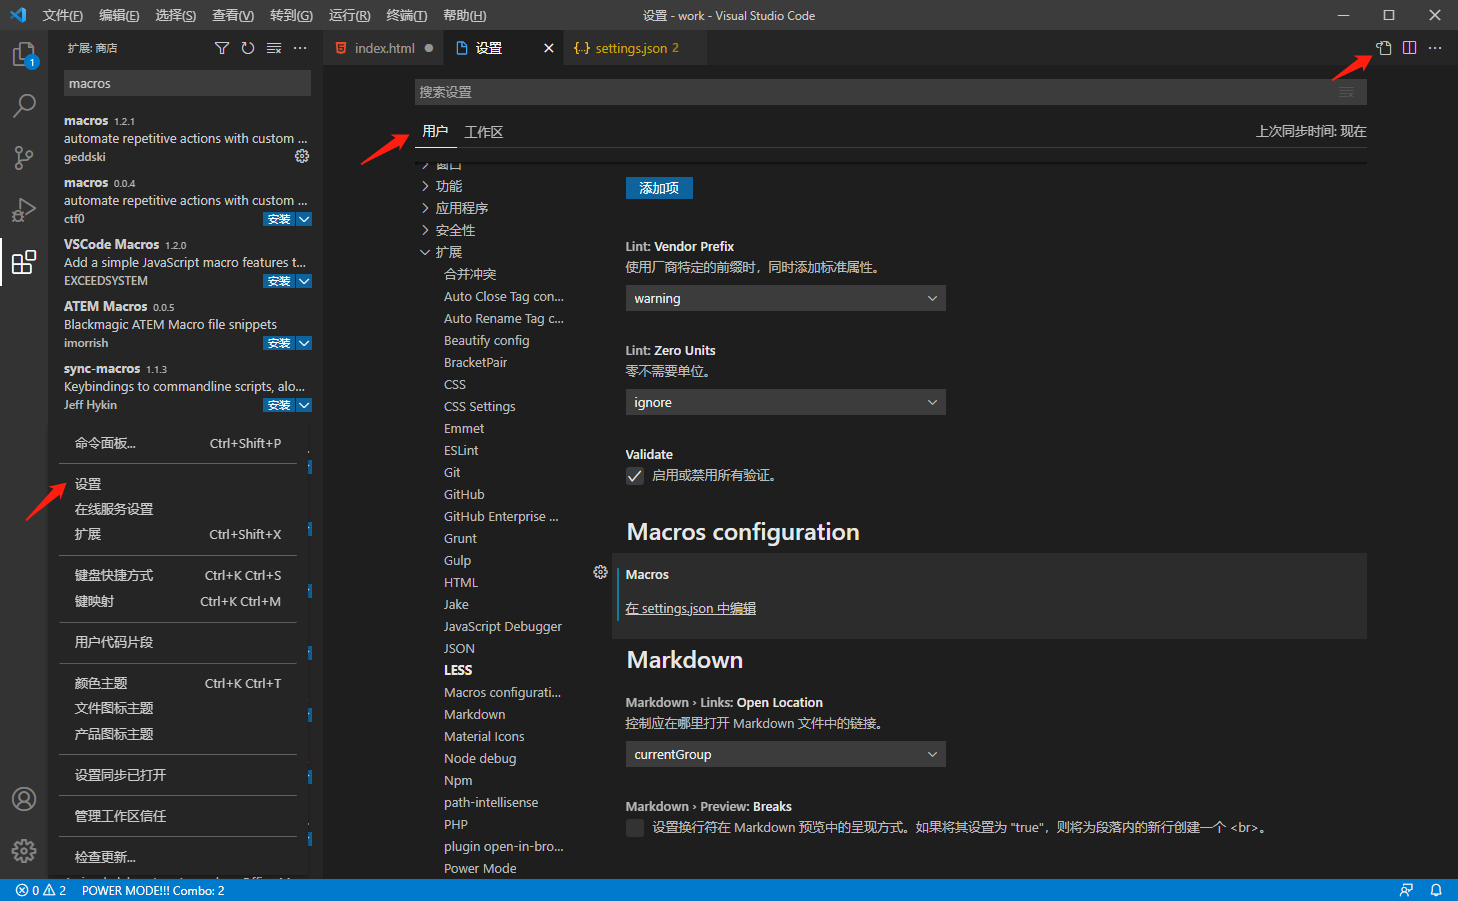The image size is (1458, 901).
Task: Open the 终端(T) menu
Action: pyautogui.click(x=407, y=15)
